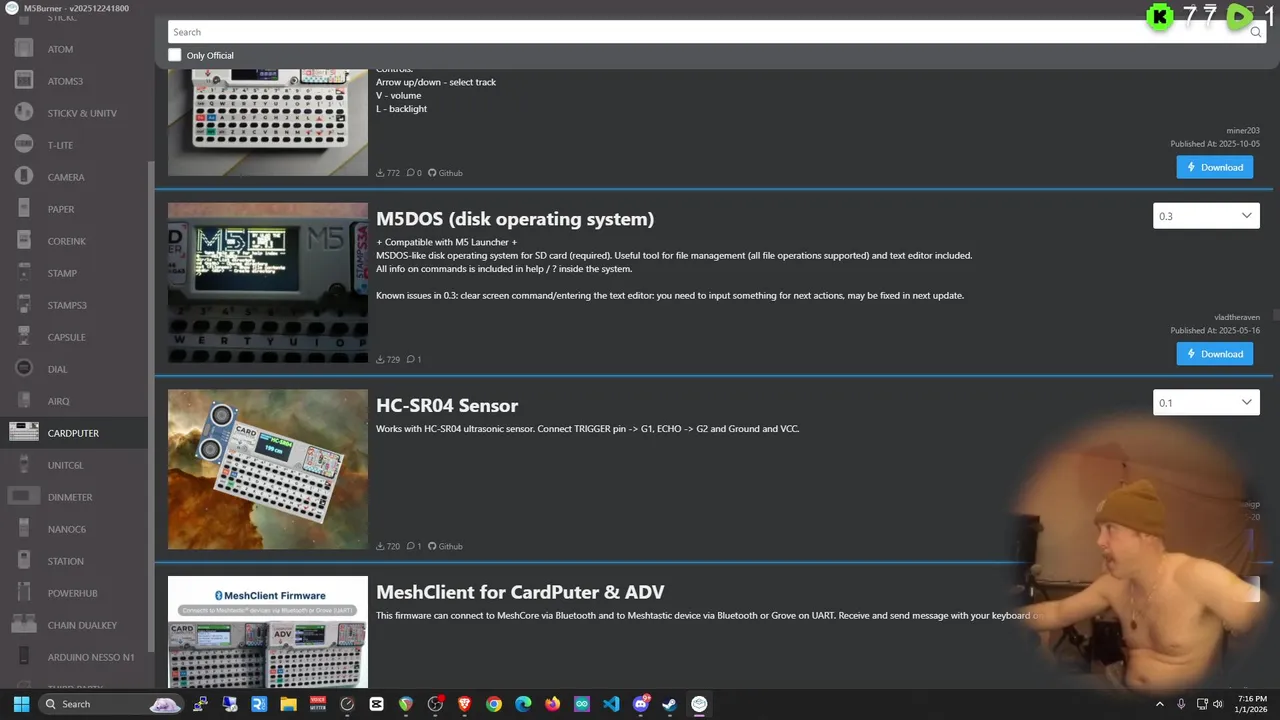Select the NANOC6 device icon

[x=24, y=528]
